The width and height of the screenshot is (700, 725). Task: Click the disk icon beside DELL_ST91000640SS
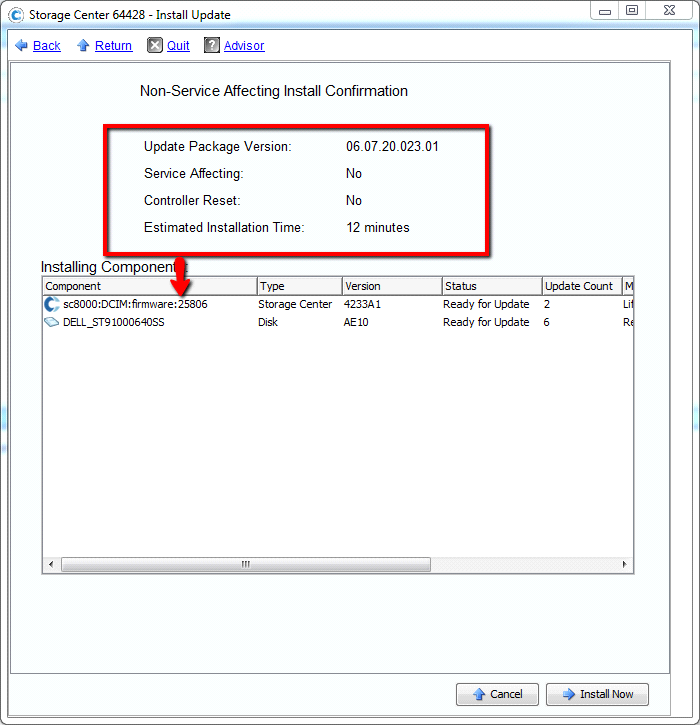click(52, 322)
